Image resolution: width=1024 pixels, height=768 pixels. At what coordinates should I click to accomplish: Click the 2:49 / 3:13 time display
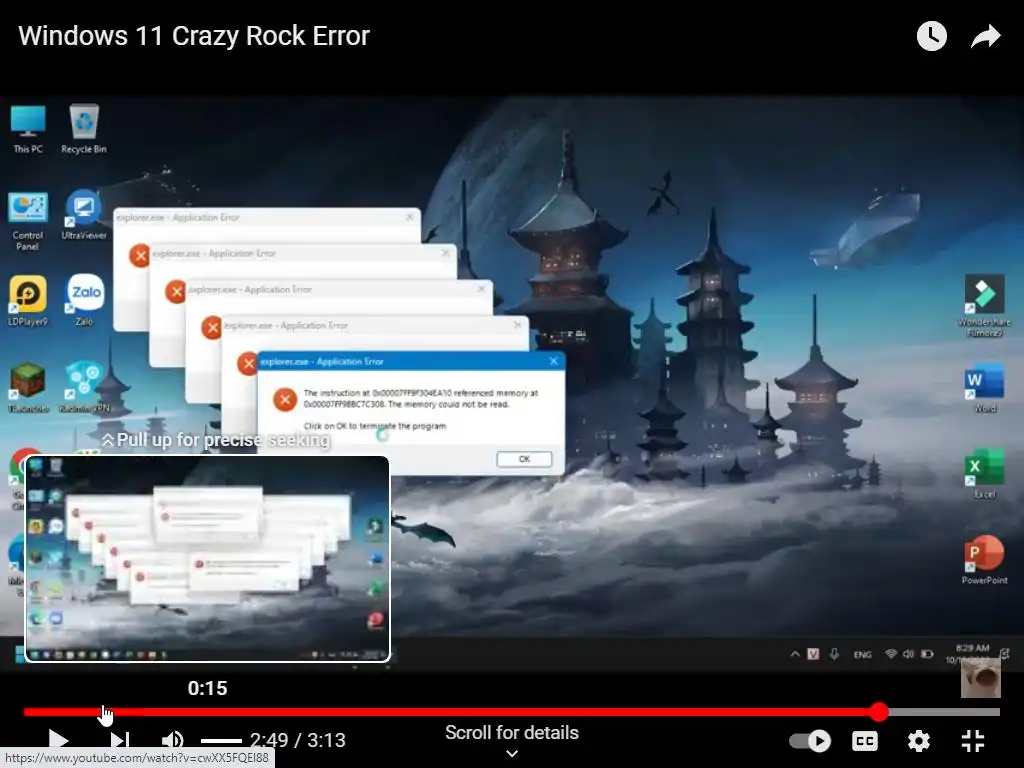pyautogui.click(x=298, y=740)
